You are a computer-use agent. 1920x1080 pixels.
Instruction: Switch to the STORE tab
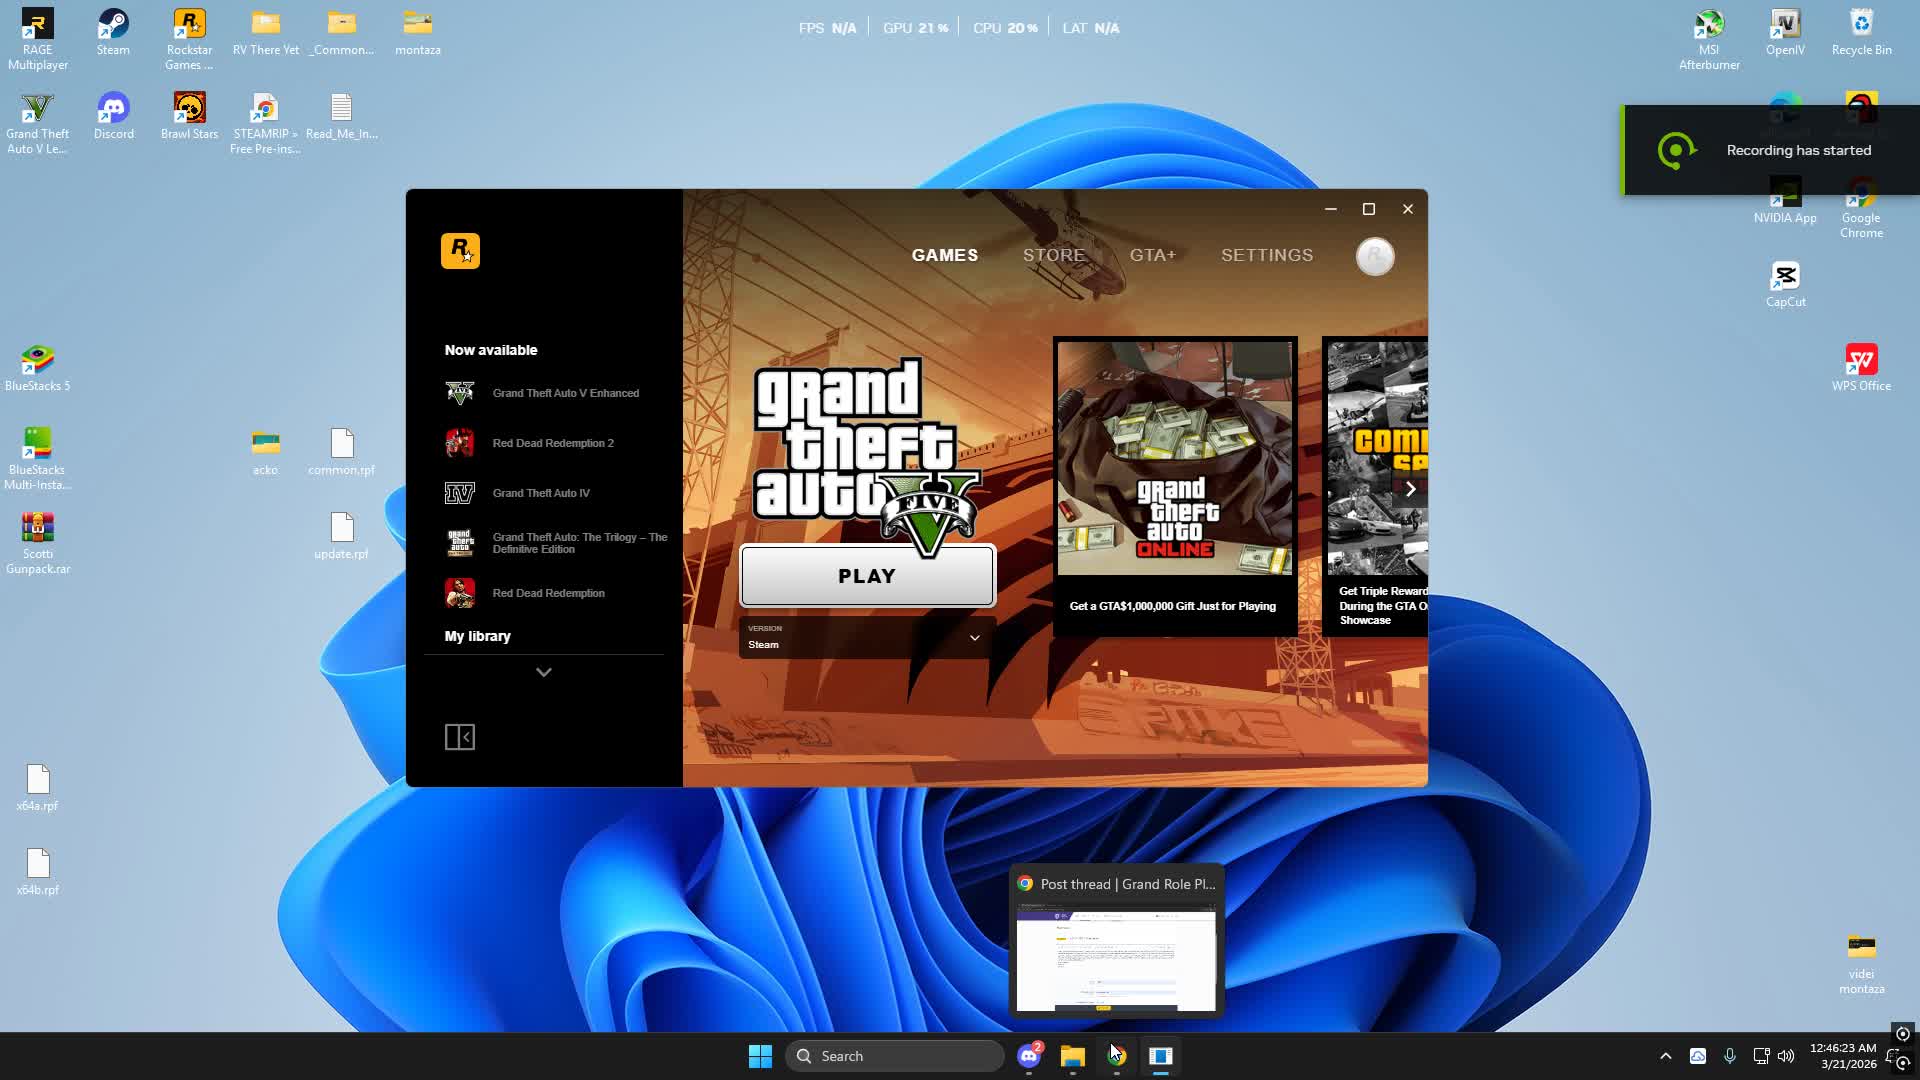click(1053, 255)
